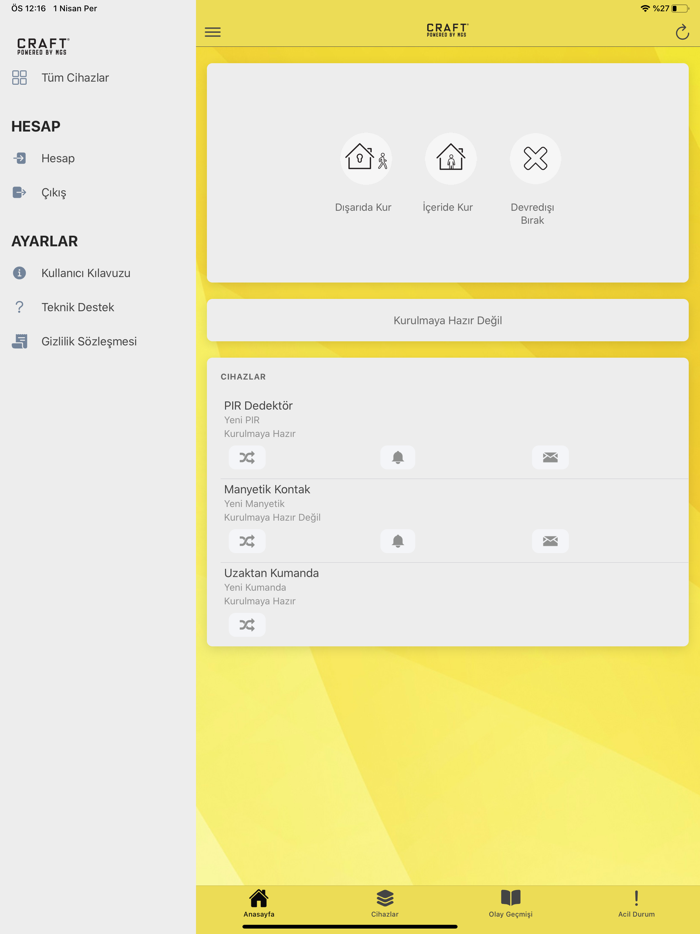Open the hamburger menu icon
The image size is (700, 934).
pos(213,32)
